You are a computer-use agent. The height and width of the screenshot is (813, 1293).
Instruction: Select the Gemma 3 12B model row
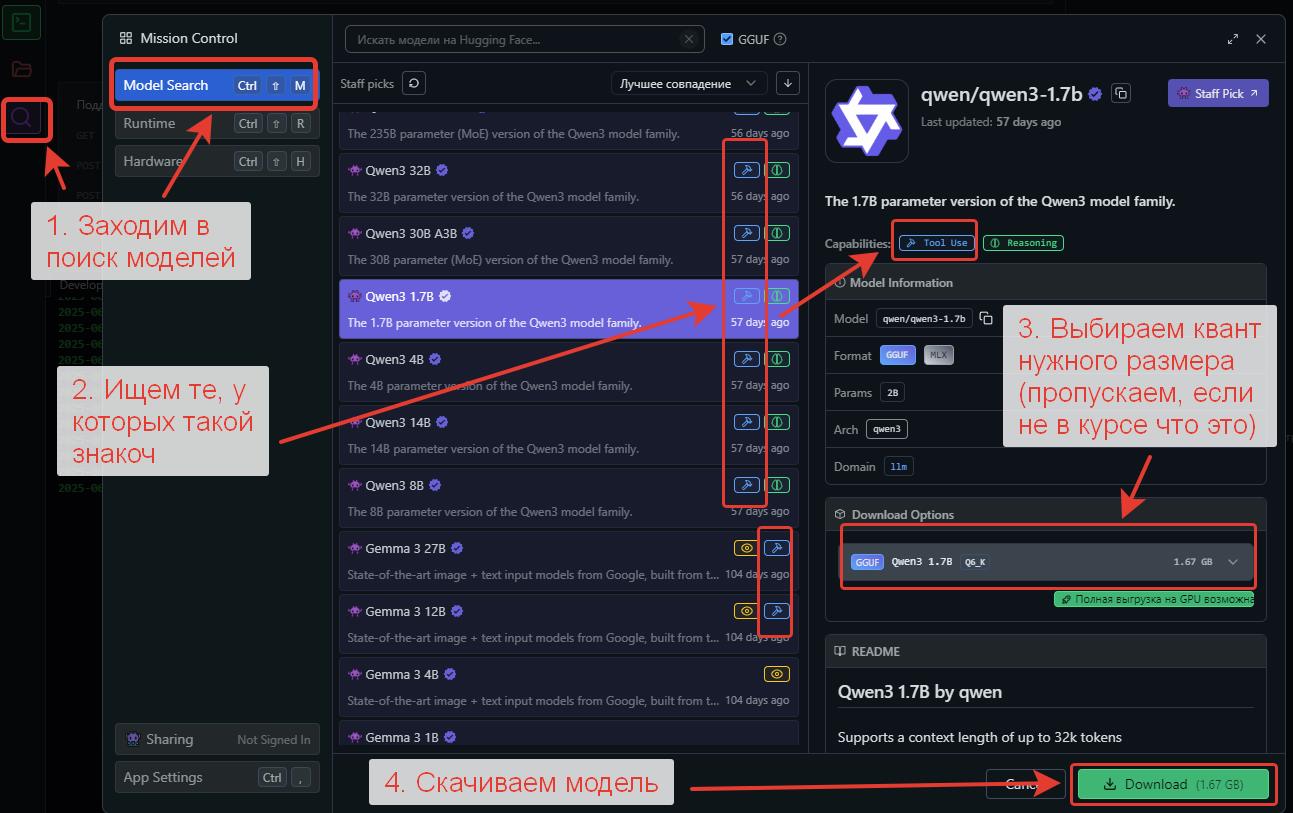tap(568, 624)
